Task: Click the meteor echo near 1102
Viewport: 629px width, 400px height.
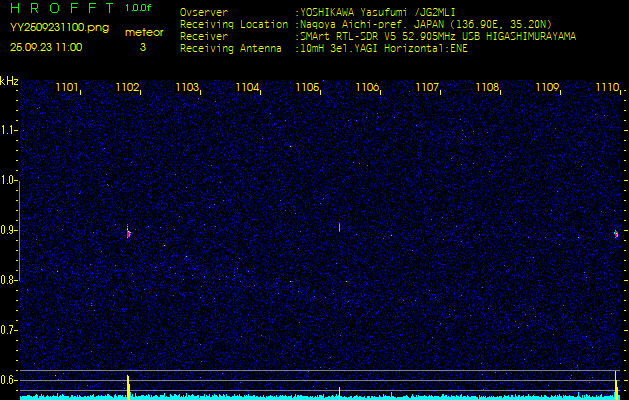Action: pyautogui.click(x=128, y=232)
